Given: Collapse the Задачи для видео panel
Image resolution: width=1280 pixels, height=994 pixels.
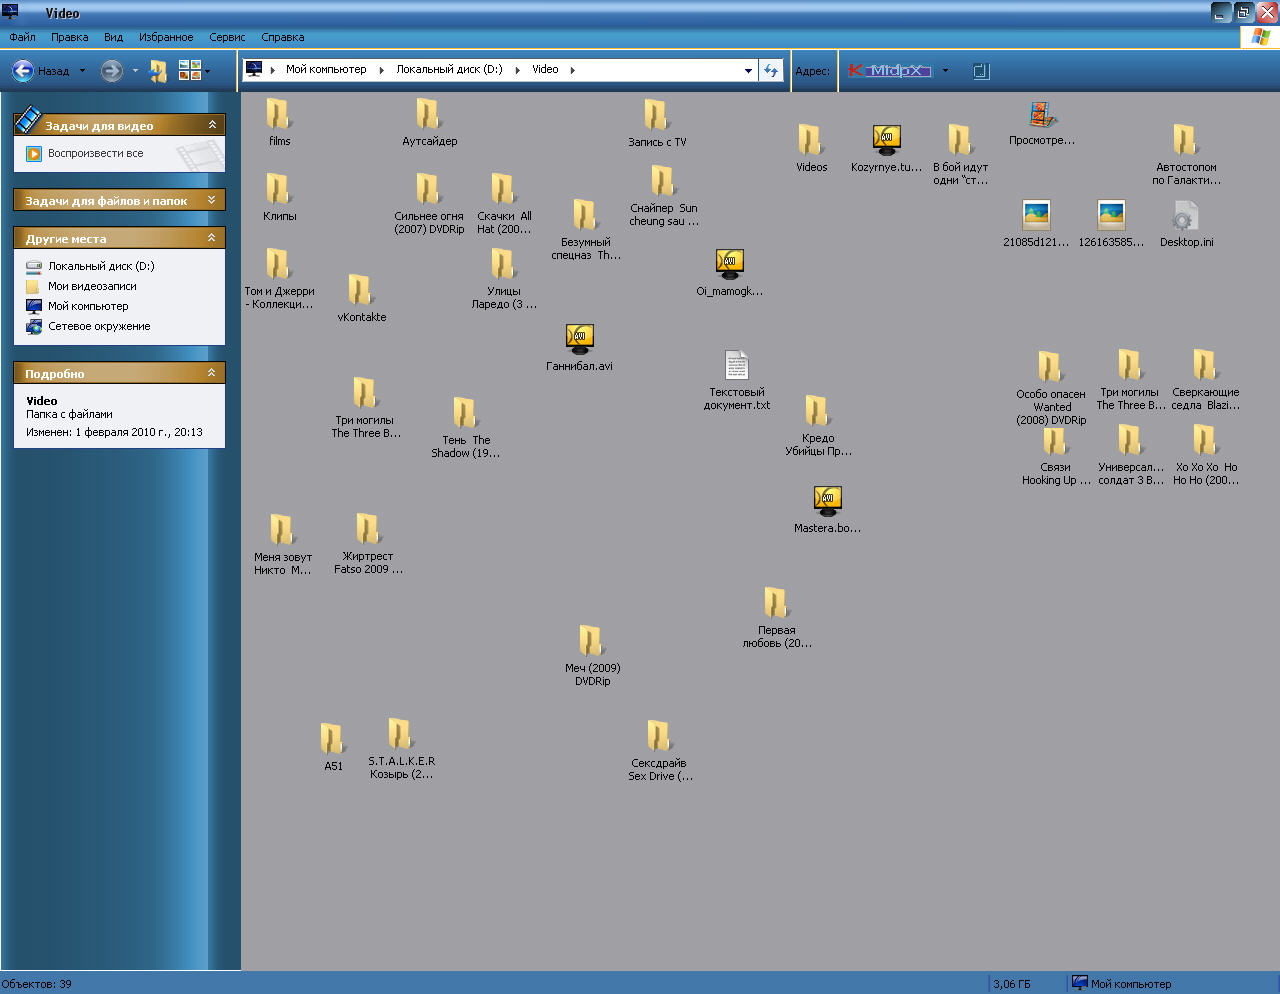Looking at the screenshot, I should 212,125.
